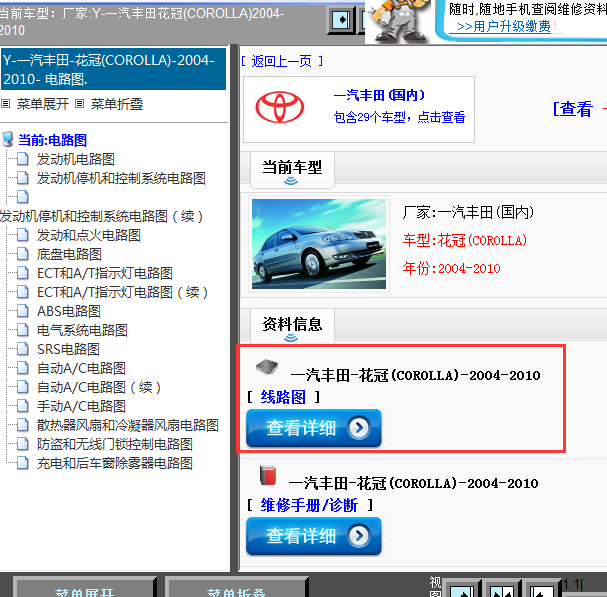Click 包含29个车型，点击查看 link
Image resolution: width=607 pixels, height=597 pixels.
click(399, 117)
